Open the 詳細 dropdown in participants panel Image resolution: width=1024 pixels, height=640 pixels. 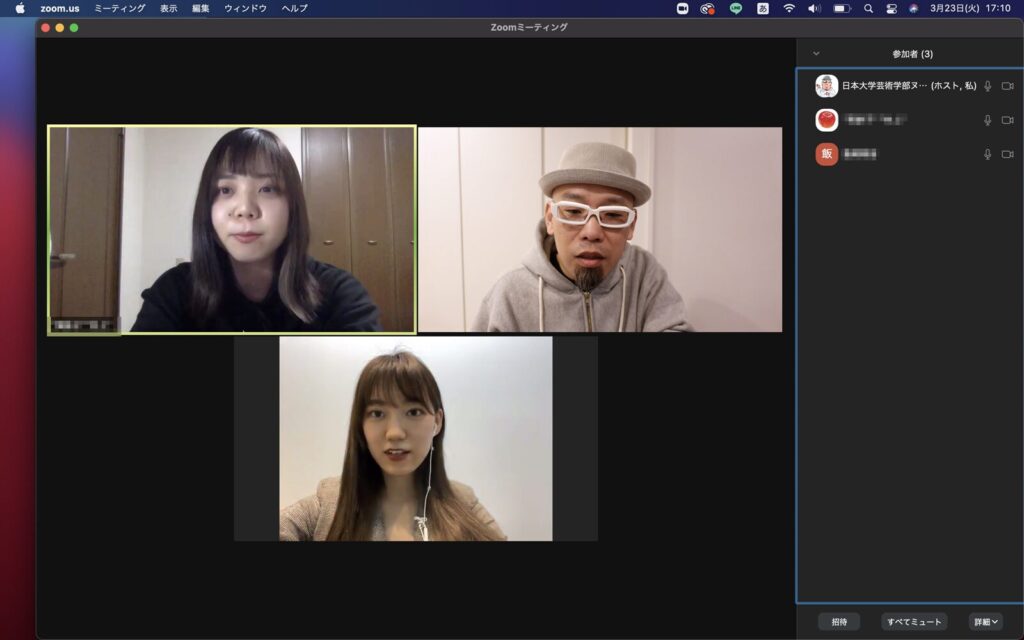[986, 622]
